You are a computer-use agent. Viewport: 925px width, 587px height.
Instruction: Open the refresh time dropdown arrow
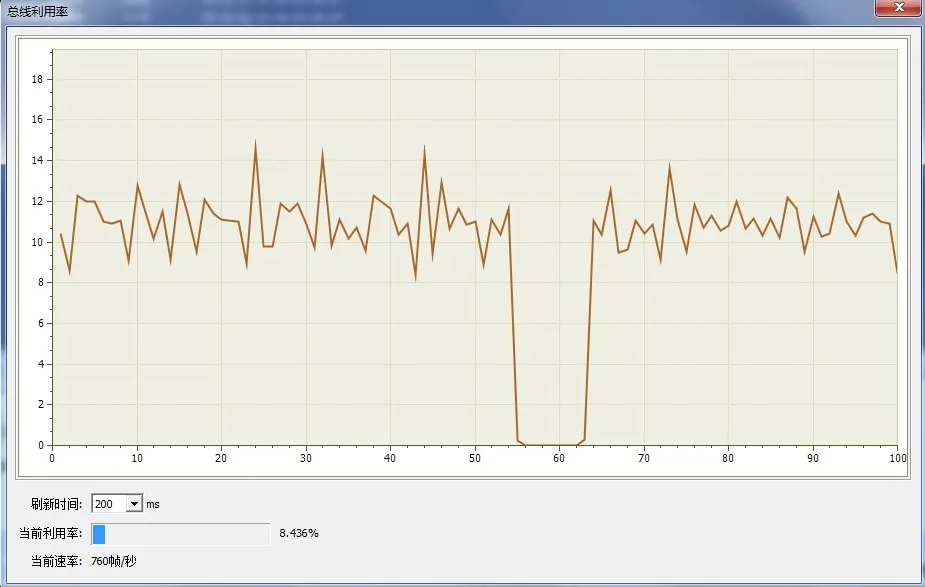click(135, 504)
